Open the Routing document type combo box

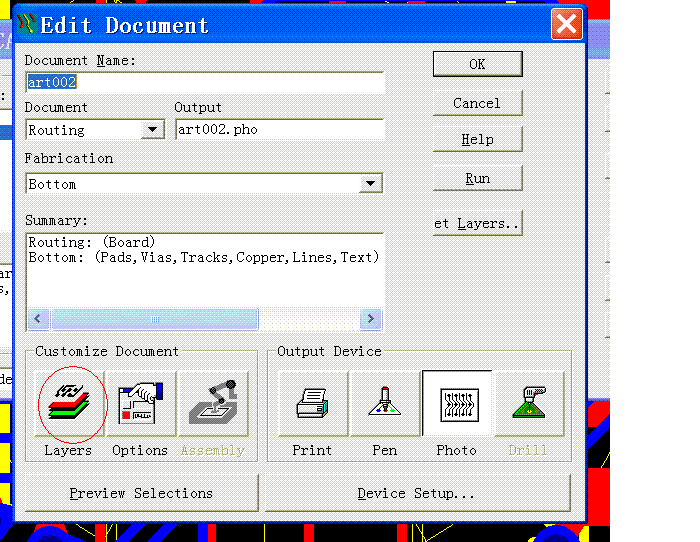click(x=95, y=129)
